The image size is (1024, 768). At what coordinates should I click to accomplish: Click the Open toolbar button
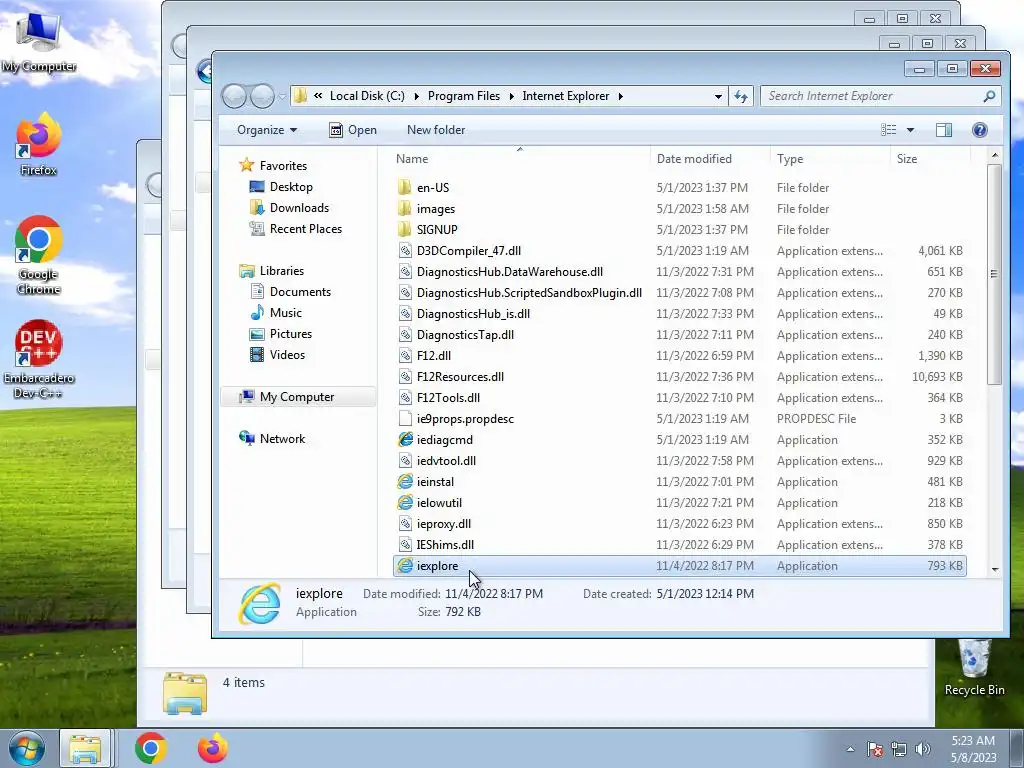(x=353, y=130)
